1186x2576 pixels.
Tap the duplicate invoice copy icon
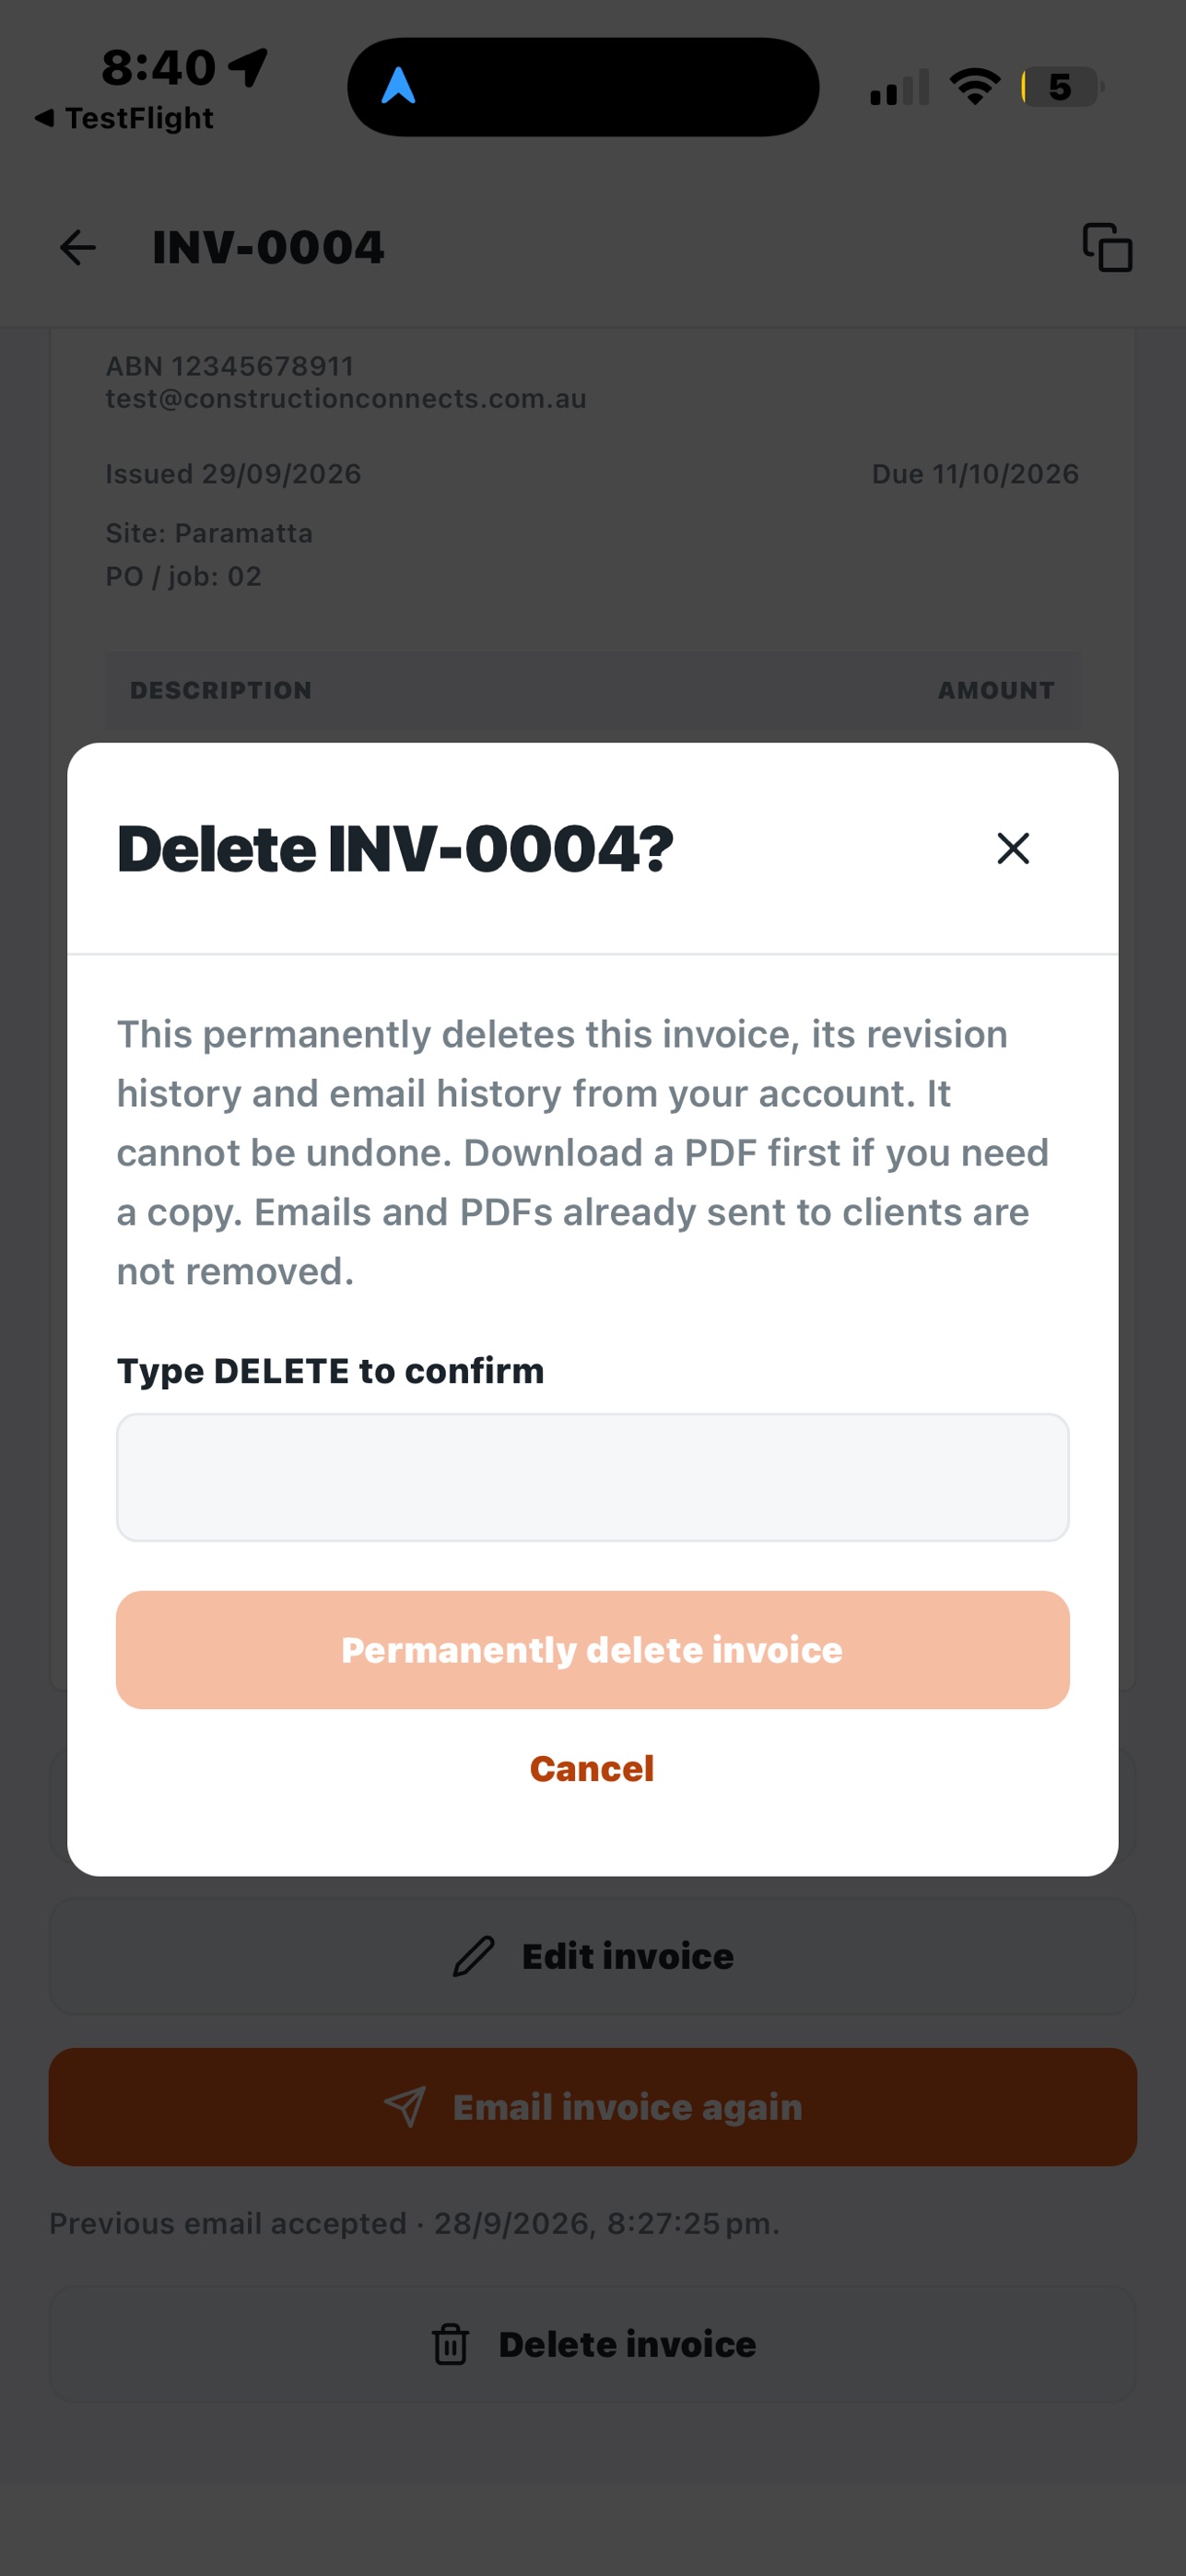coord(1107,247)
